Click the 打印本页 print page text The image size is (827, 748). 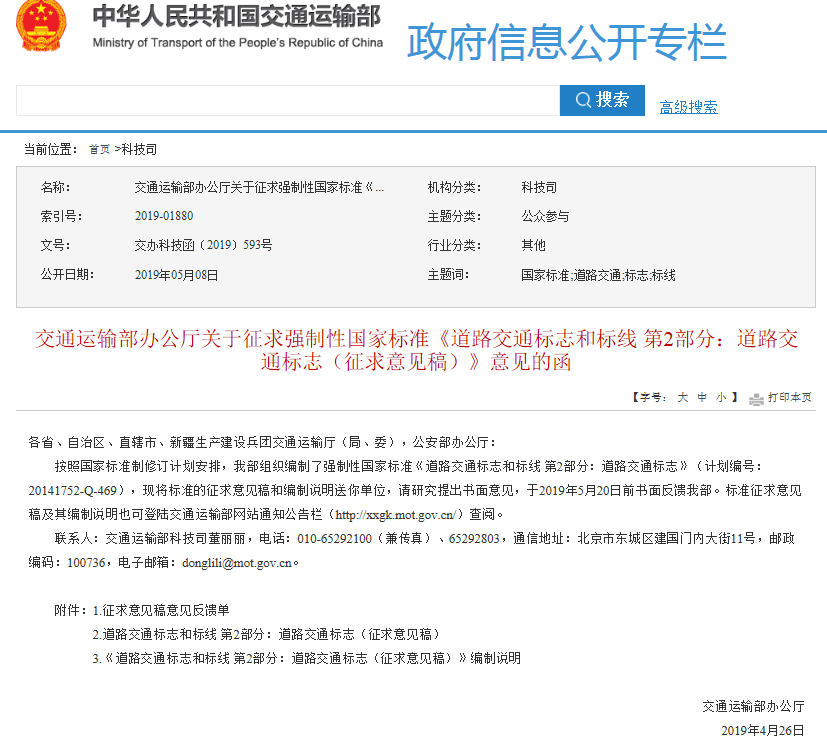click(790, 397)
